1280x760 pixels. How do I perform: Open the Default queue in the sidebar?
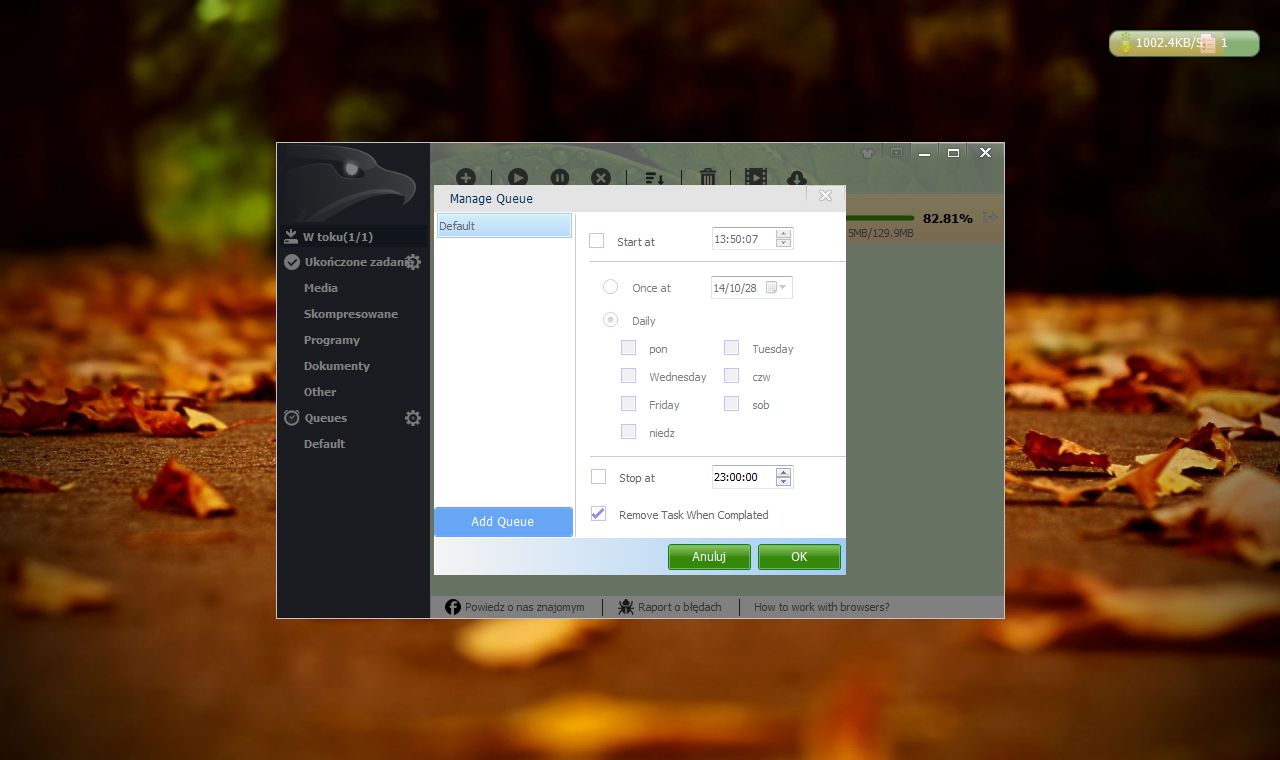(324, 444)
